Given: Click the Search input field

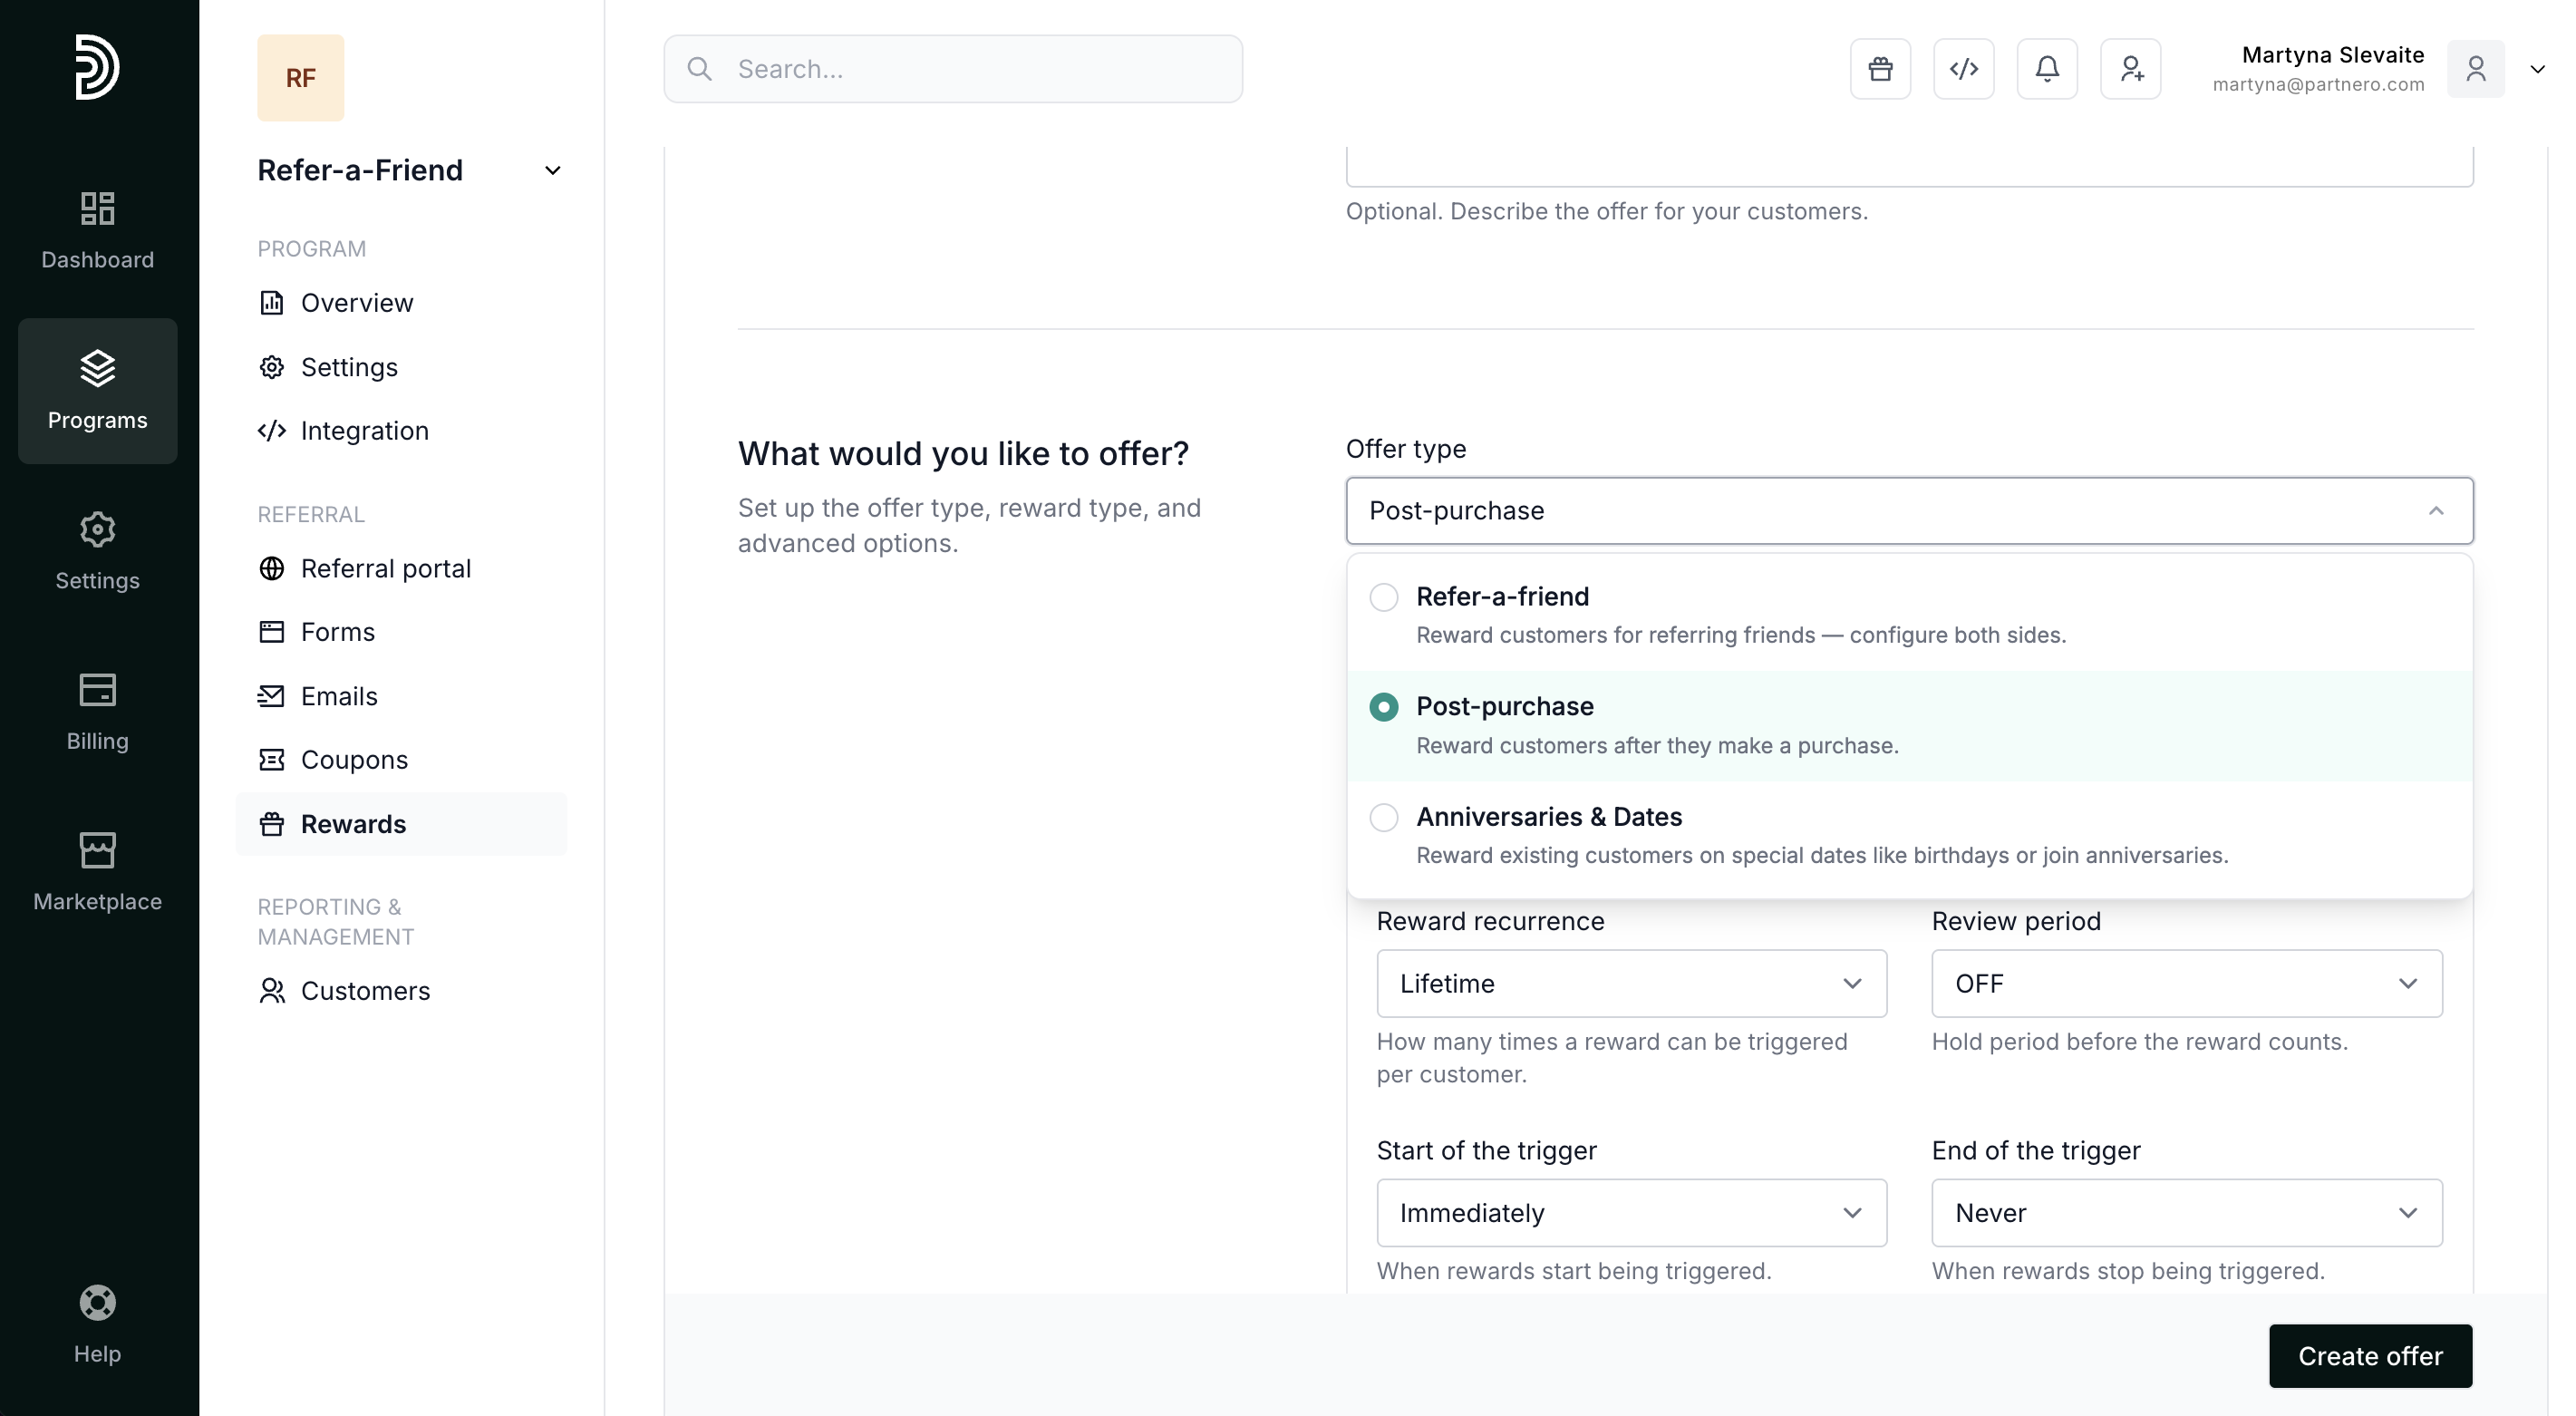Looking at the screenshot, I should 952,69.
